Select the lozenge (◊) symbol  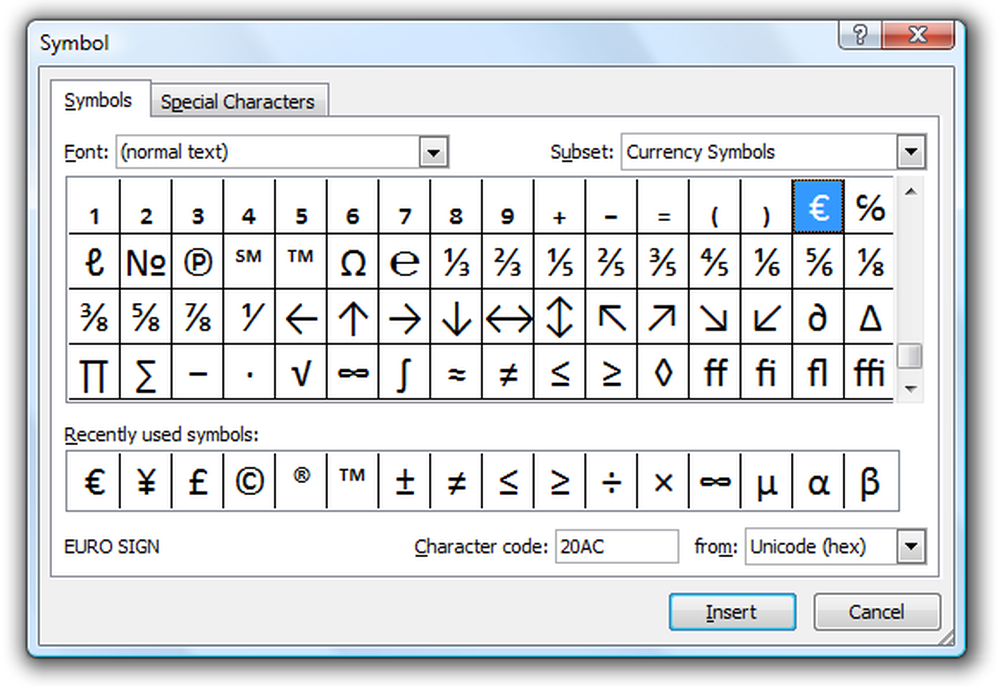pos(663,372)
